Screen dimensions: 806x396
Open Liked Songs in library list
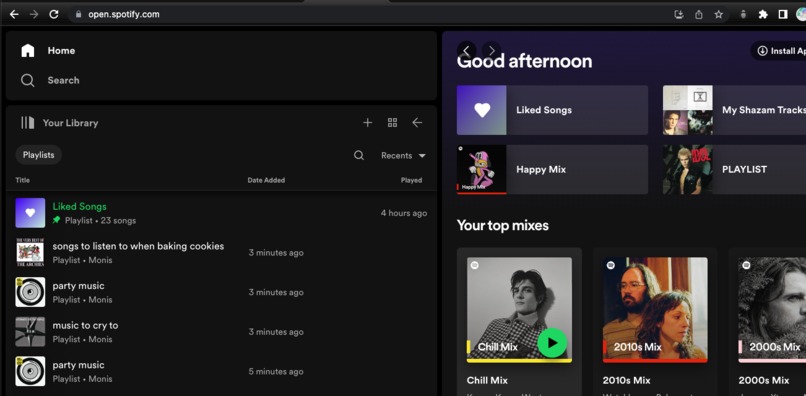point(221,213)
